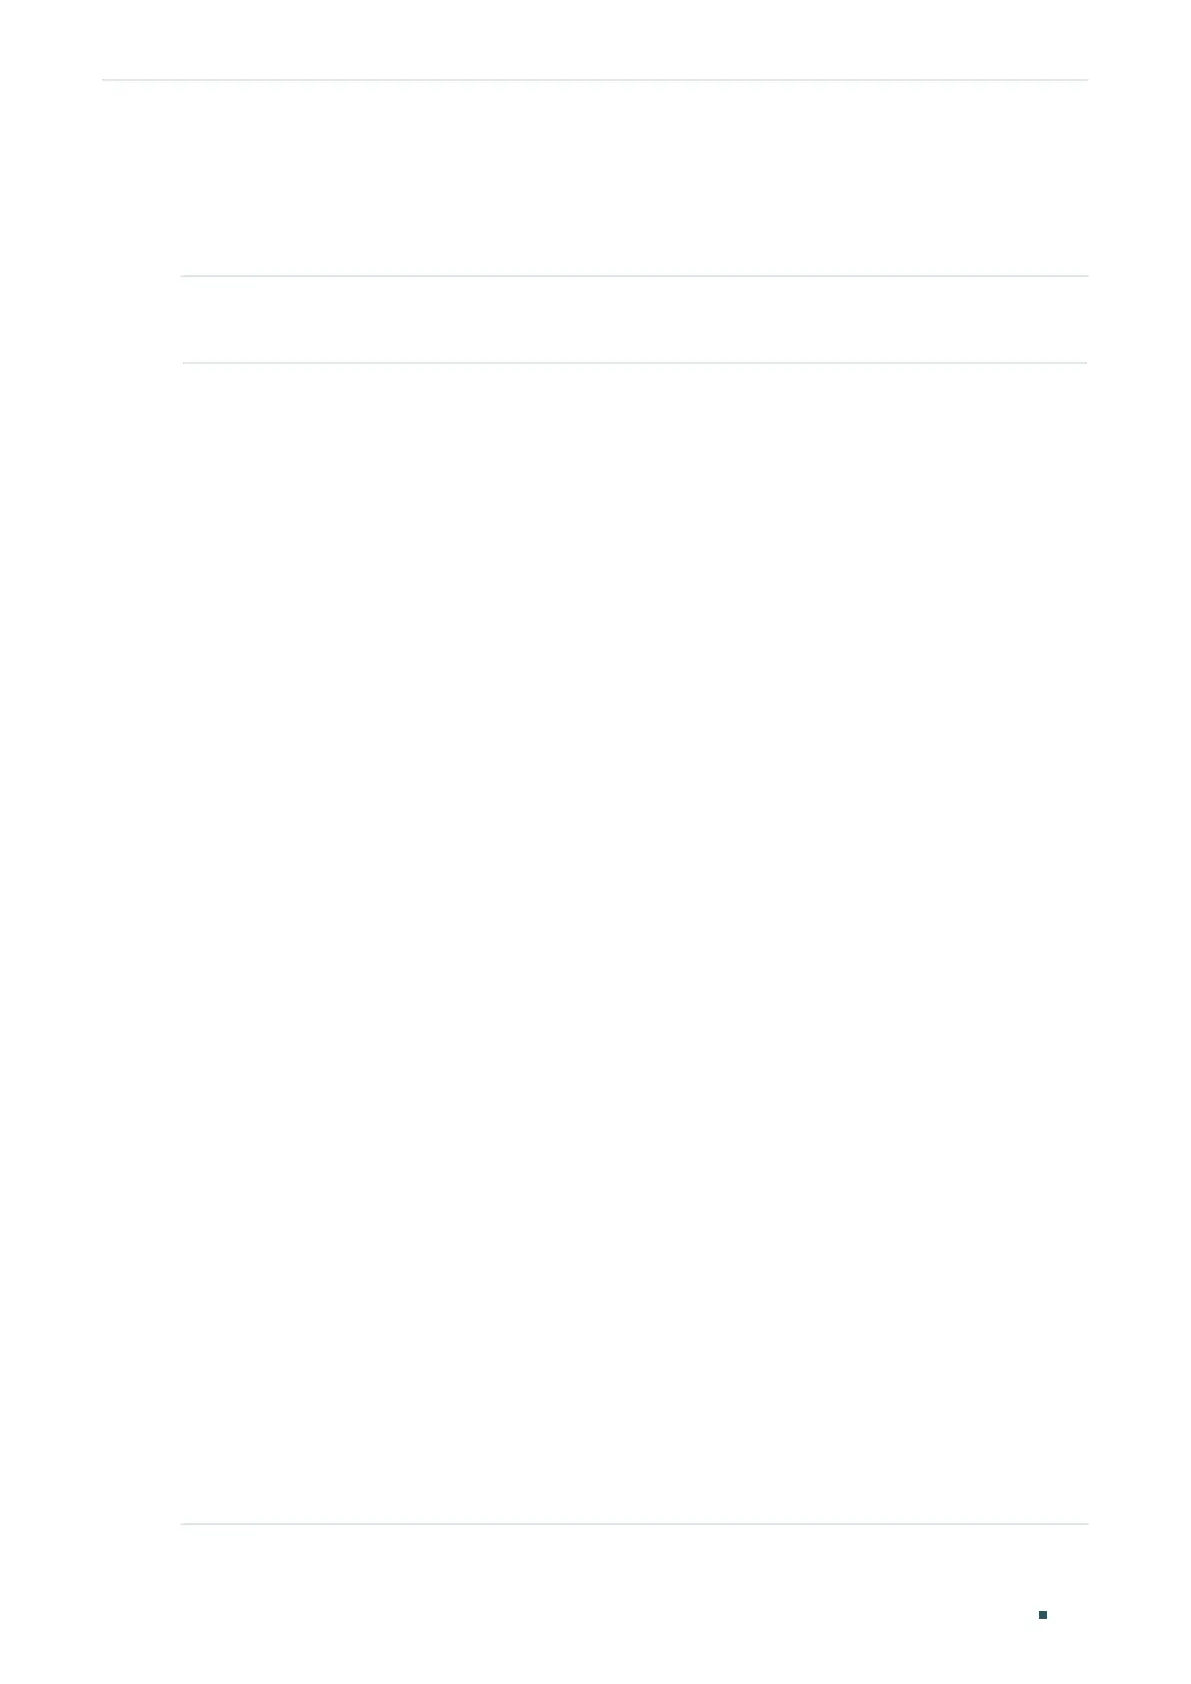Click the line below the empty header row
1191x1684 pixels.
pyautogui.click(x=634, y=362)
